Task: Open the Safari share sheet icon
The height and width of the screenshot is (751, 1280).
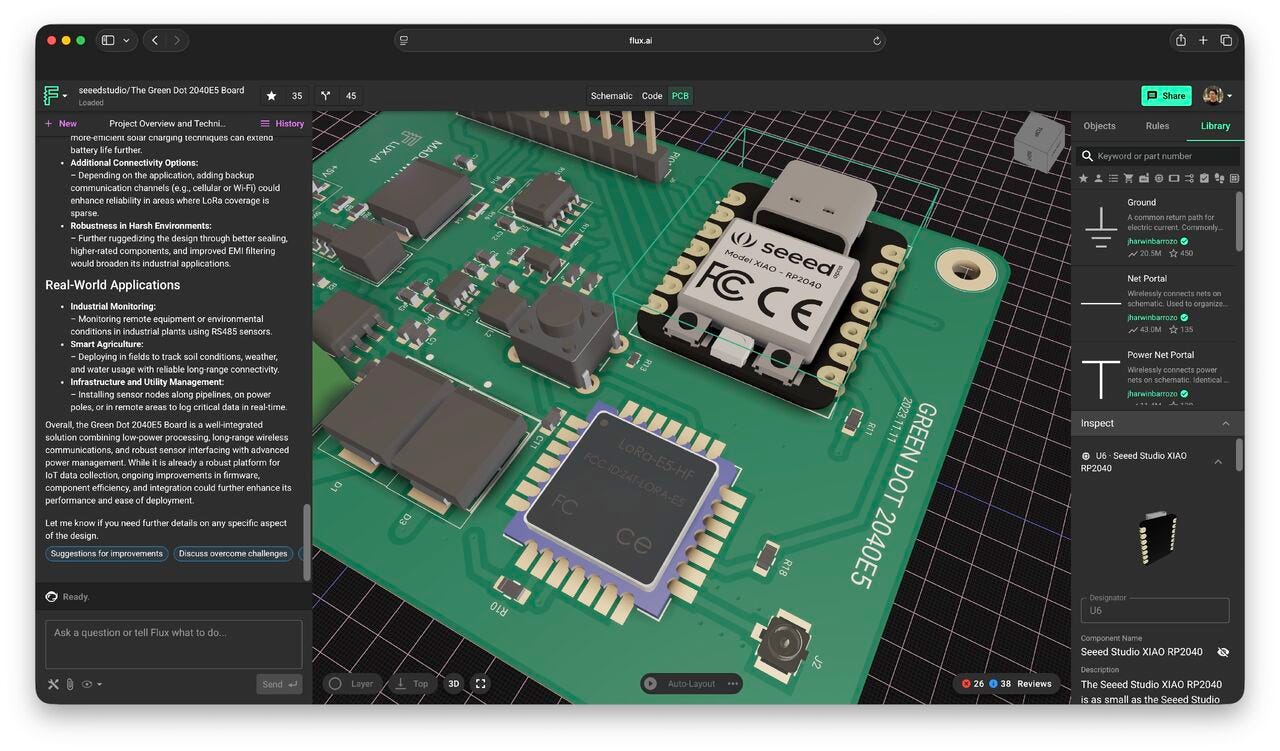Action: click(x=1181, y=40)
